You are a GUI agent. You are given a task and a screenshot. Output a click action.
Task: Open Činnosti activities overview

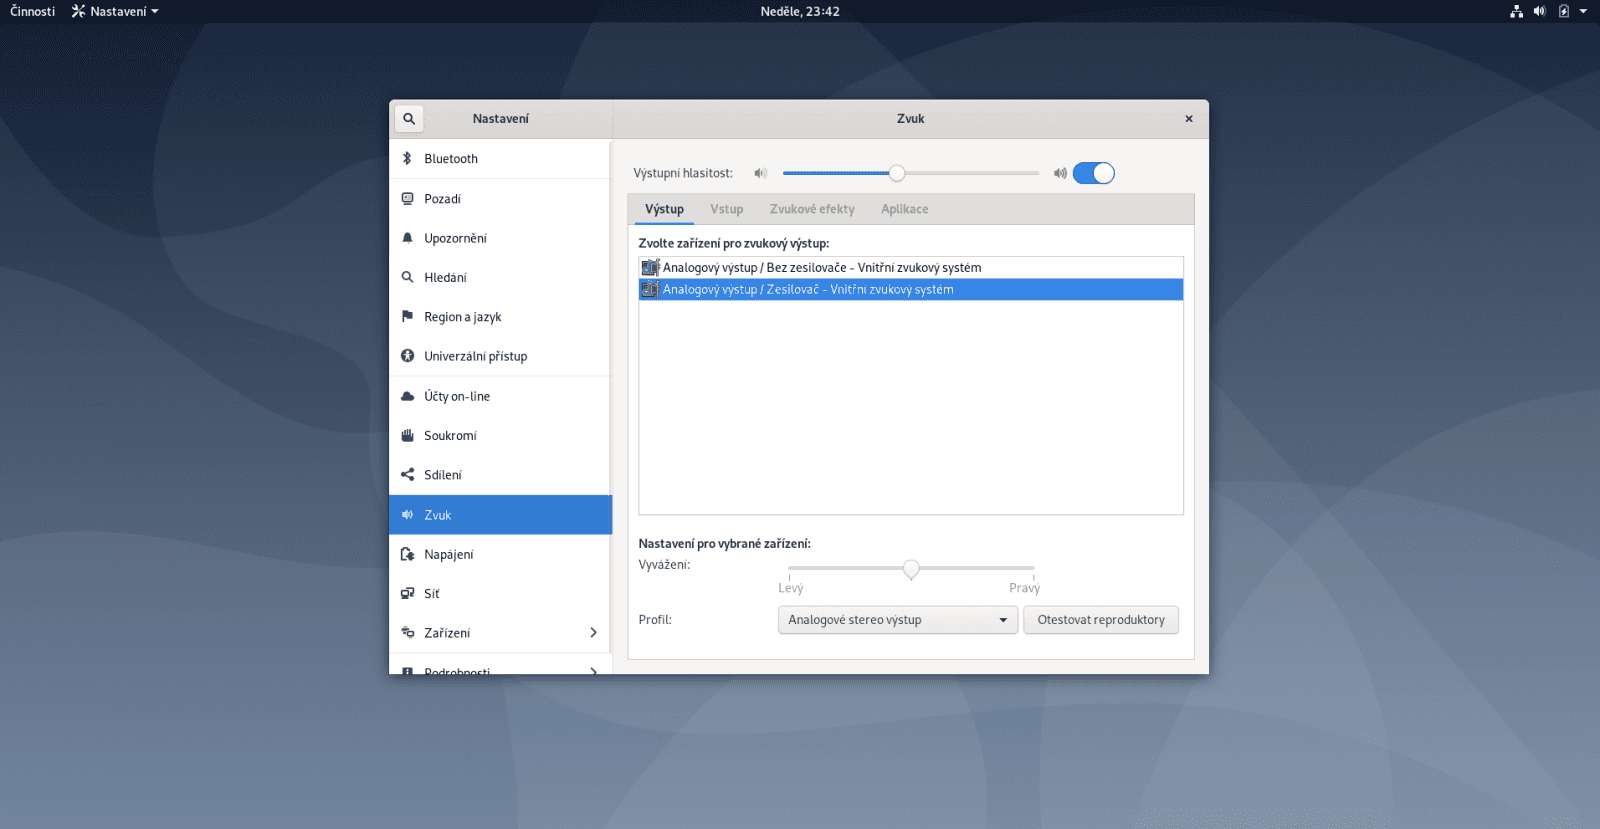[x=33, y=11]
